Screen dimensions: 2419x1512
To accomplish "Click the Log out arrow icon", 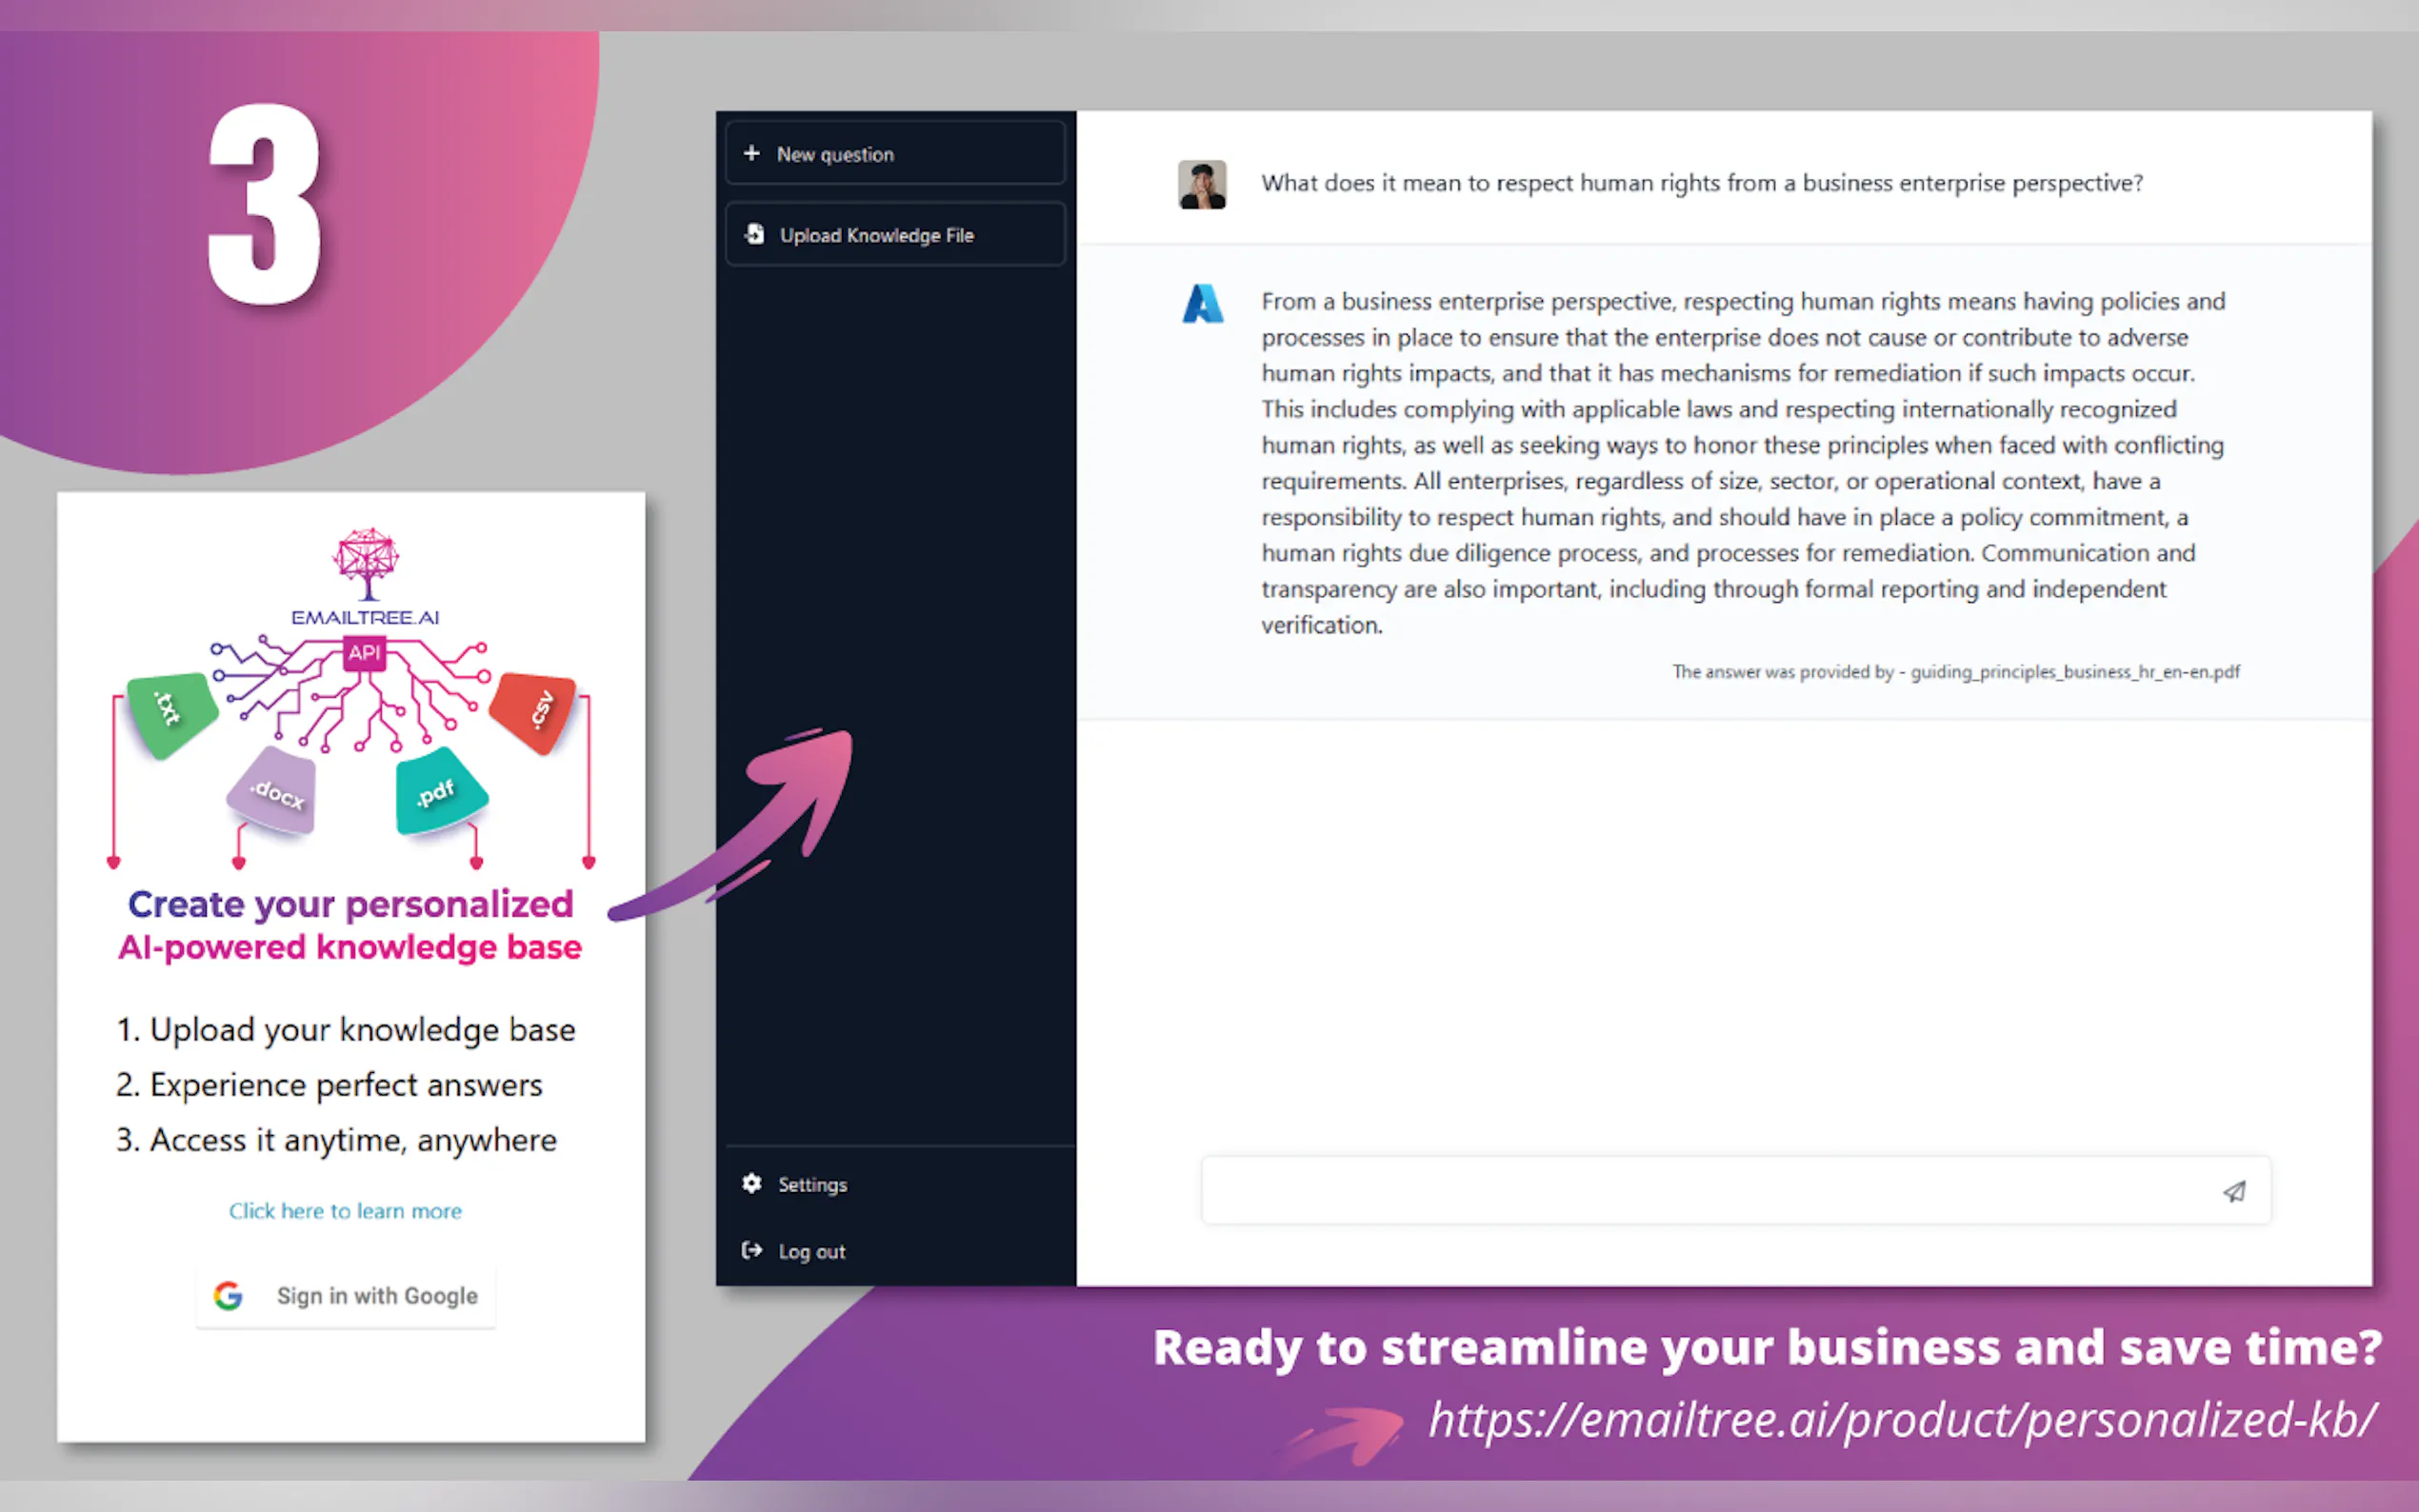I will click(x=752, y=1250).
